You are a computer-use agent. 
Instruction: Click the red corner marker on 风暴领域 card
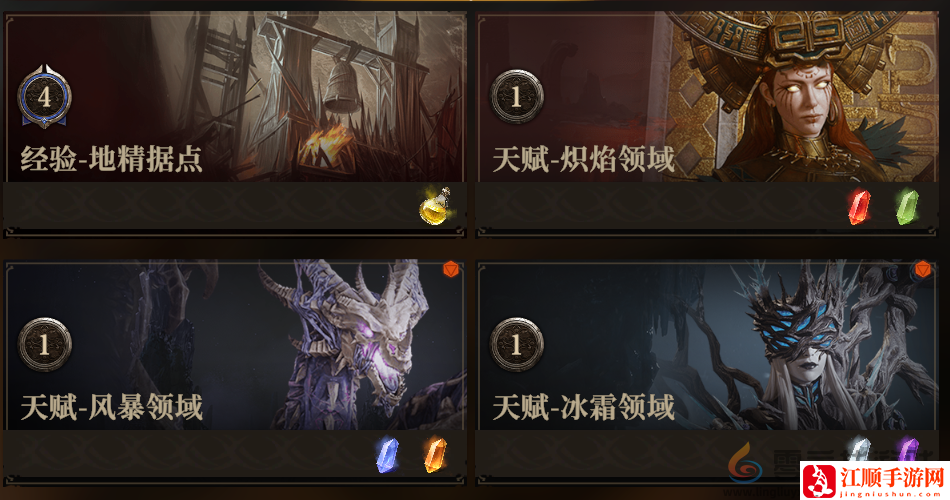pyautogui.click(x=450, y=269)
